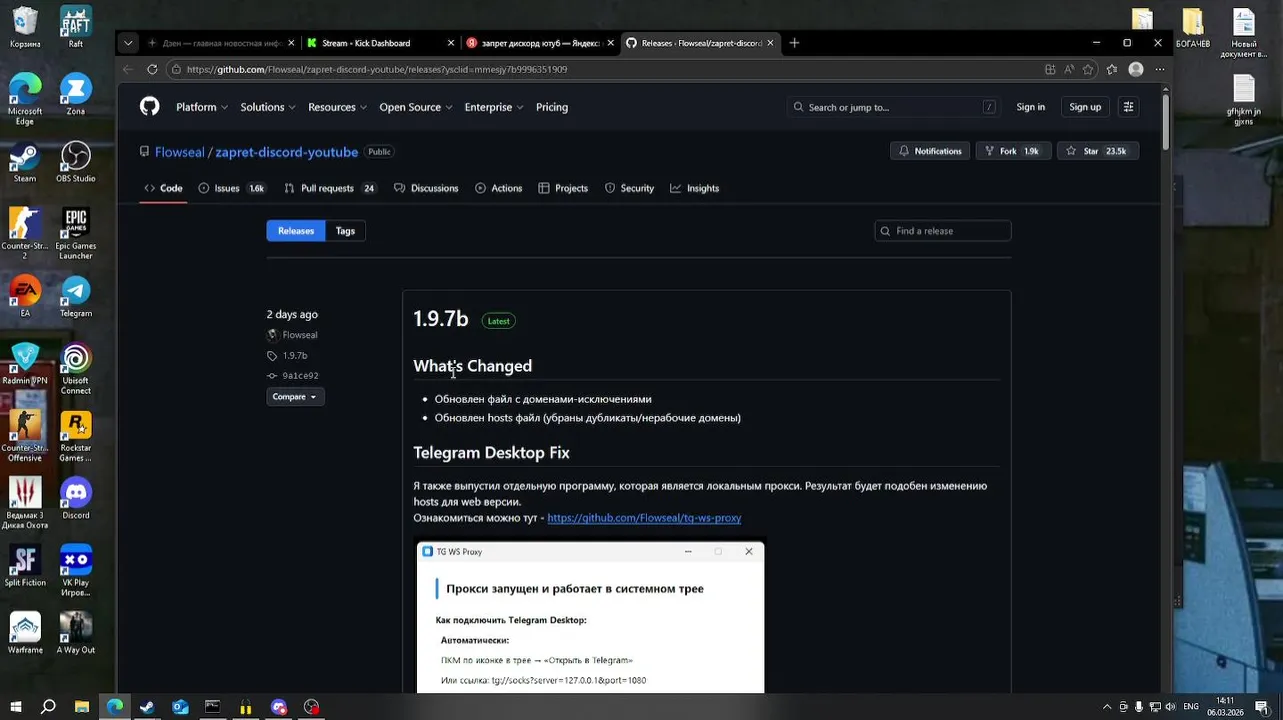Select the Releases button
The width and height of the screenshot is (1283, 720).
296,231
